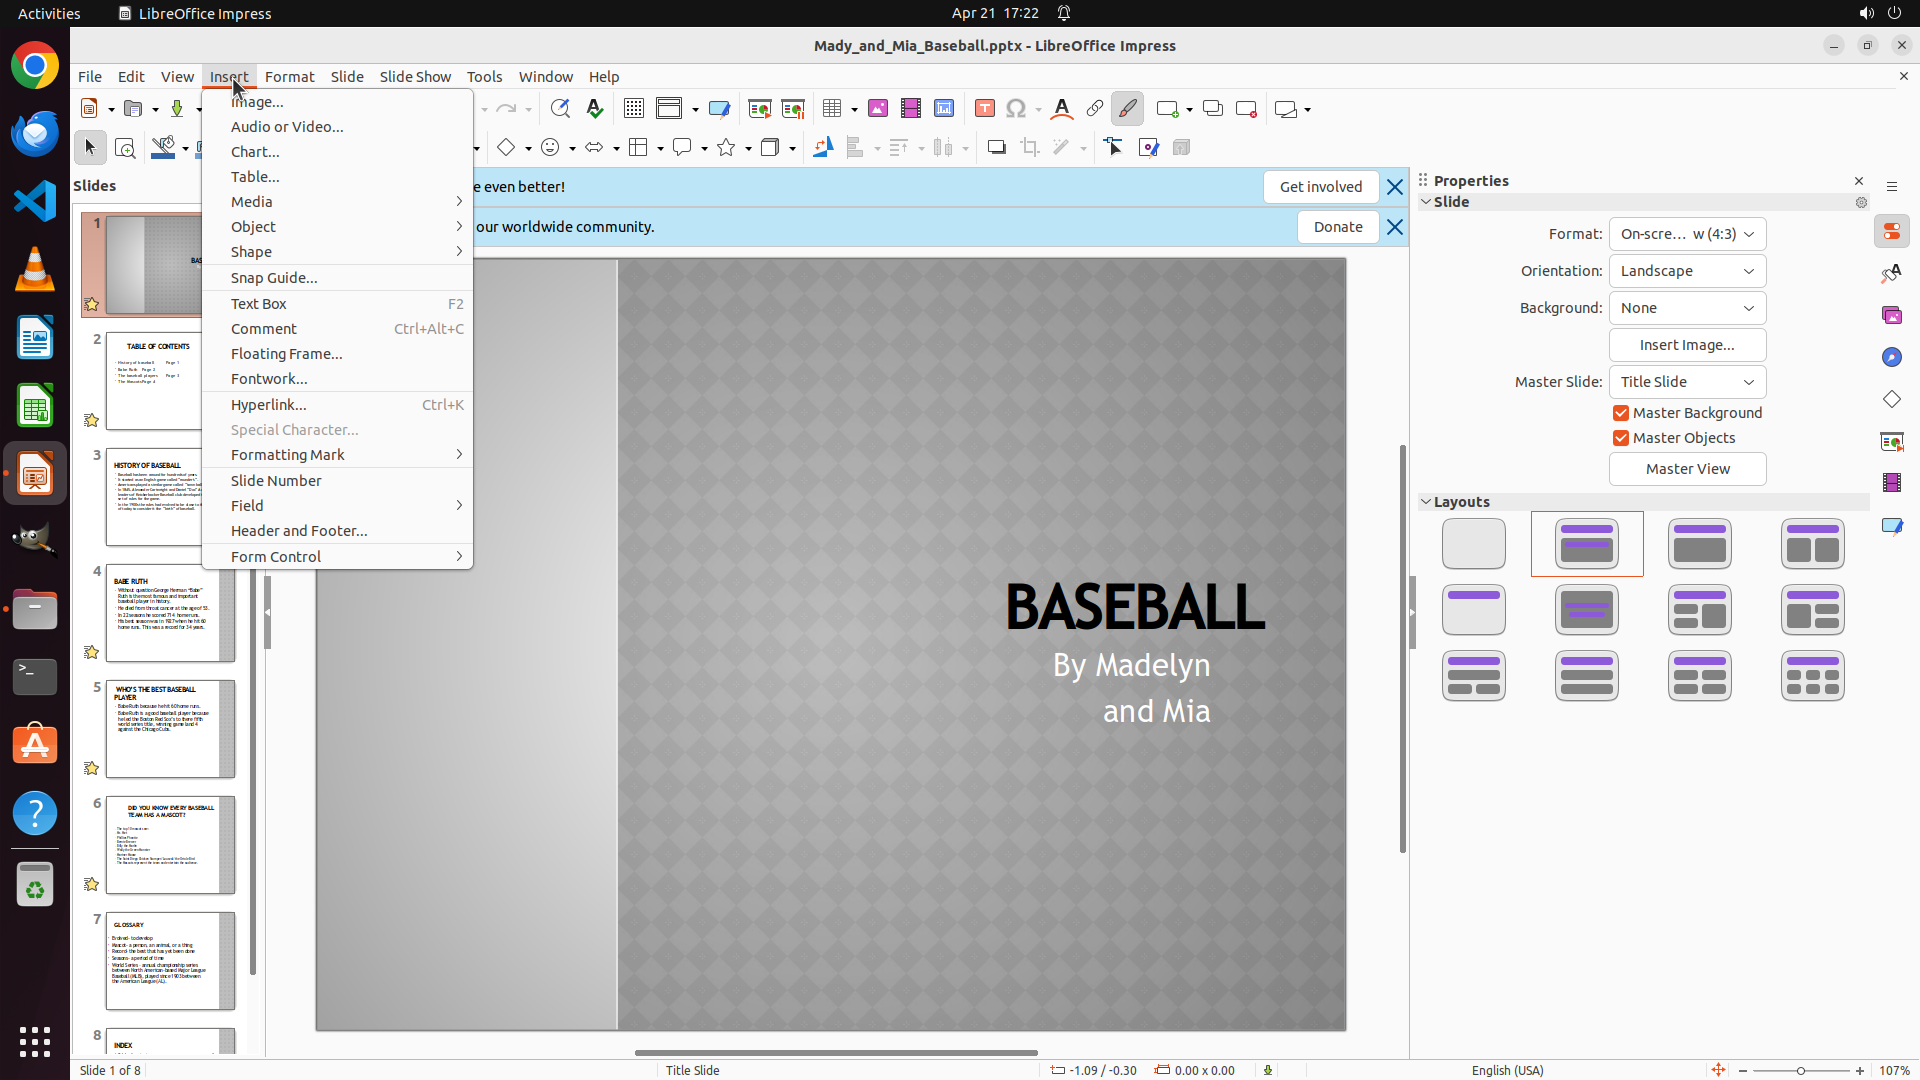
Task: Open the Slide Show menu
Action: coord(415,77)
